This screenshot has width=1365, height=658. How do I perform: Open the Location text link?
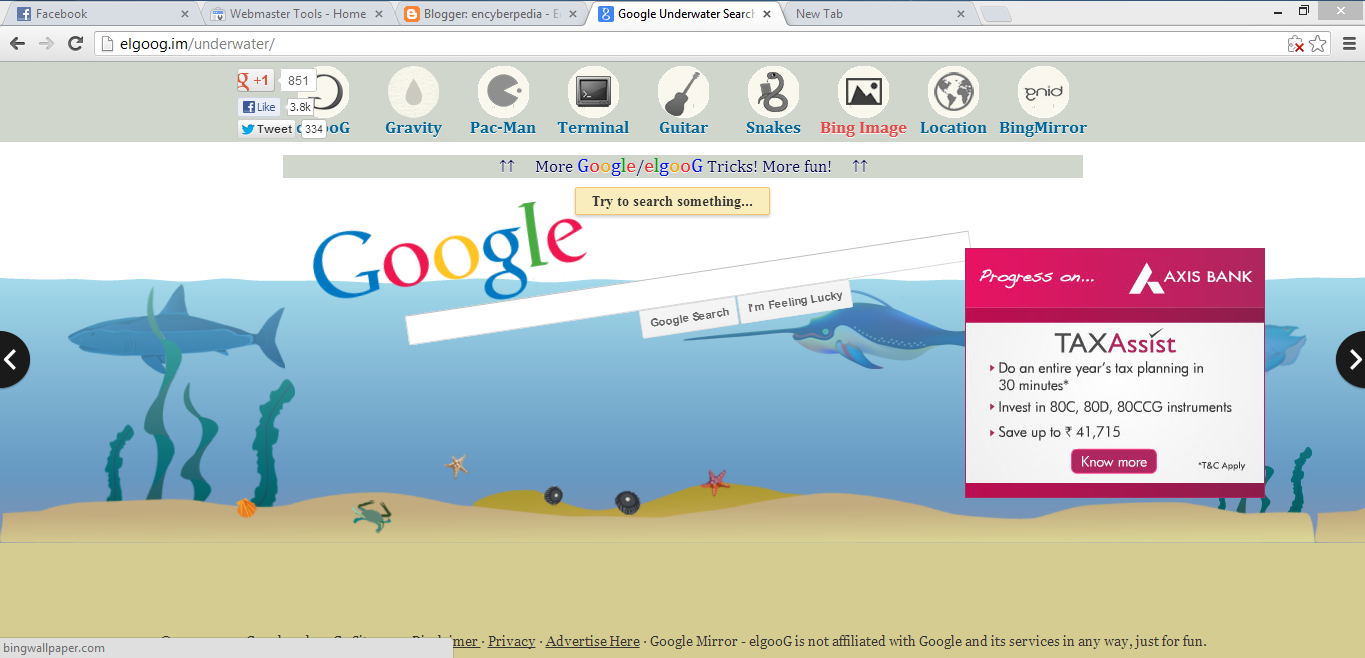pyautogui.click(x=953, y=127)
